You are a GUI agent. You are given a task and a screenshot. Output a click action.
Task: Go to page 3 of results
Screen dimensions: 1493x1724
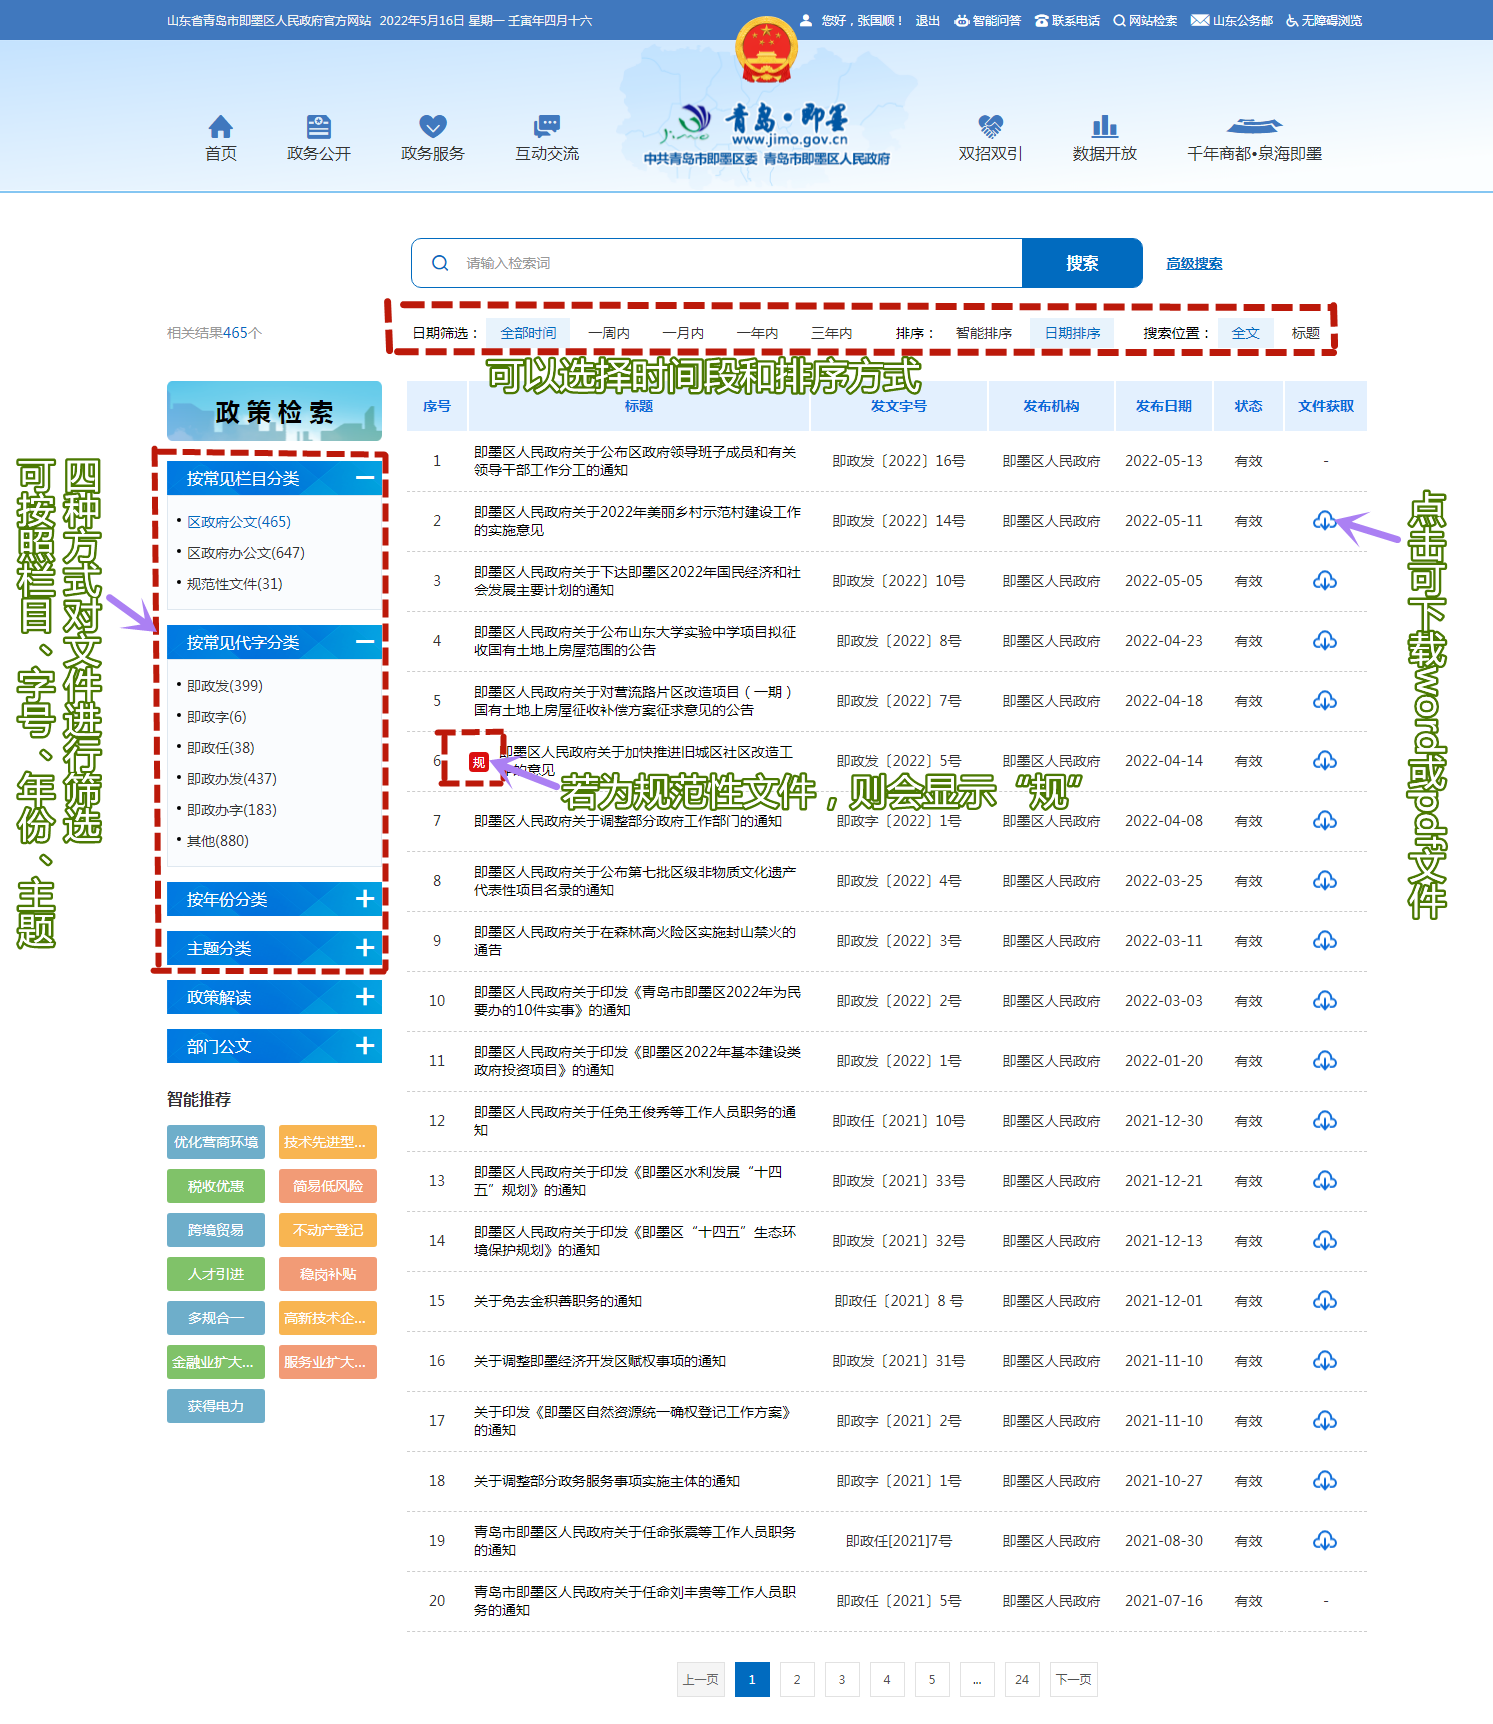pos(841,1679)
